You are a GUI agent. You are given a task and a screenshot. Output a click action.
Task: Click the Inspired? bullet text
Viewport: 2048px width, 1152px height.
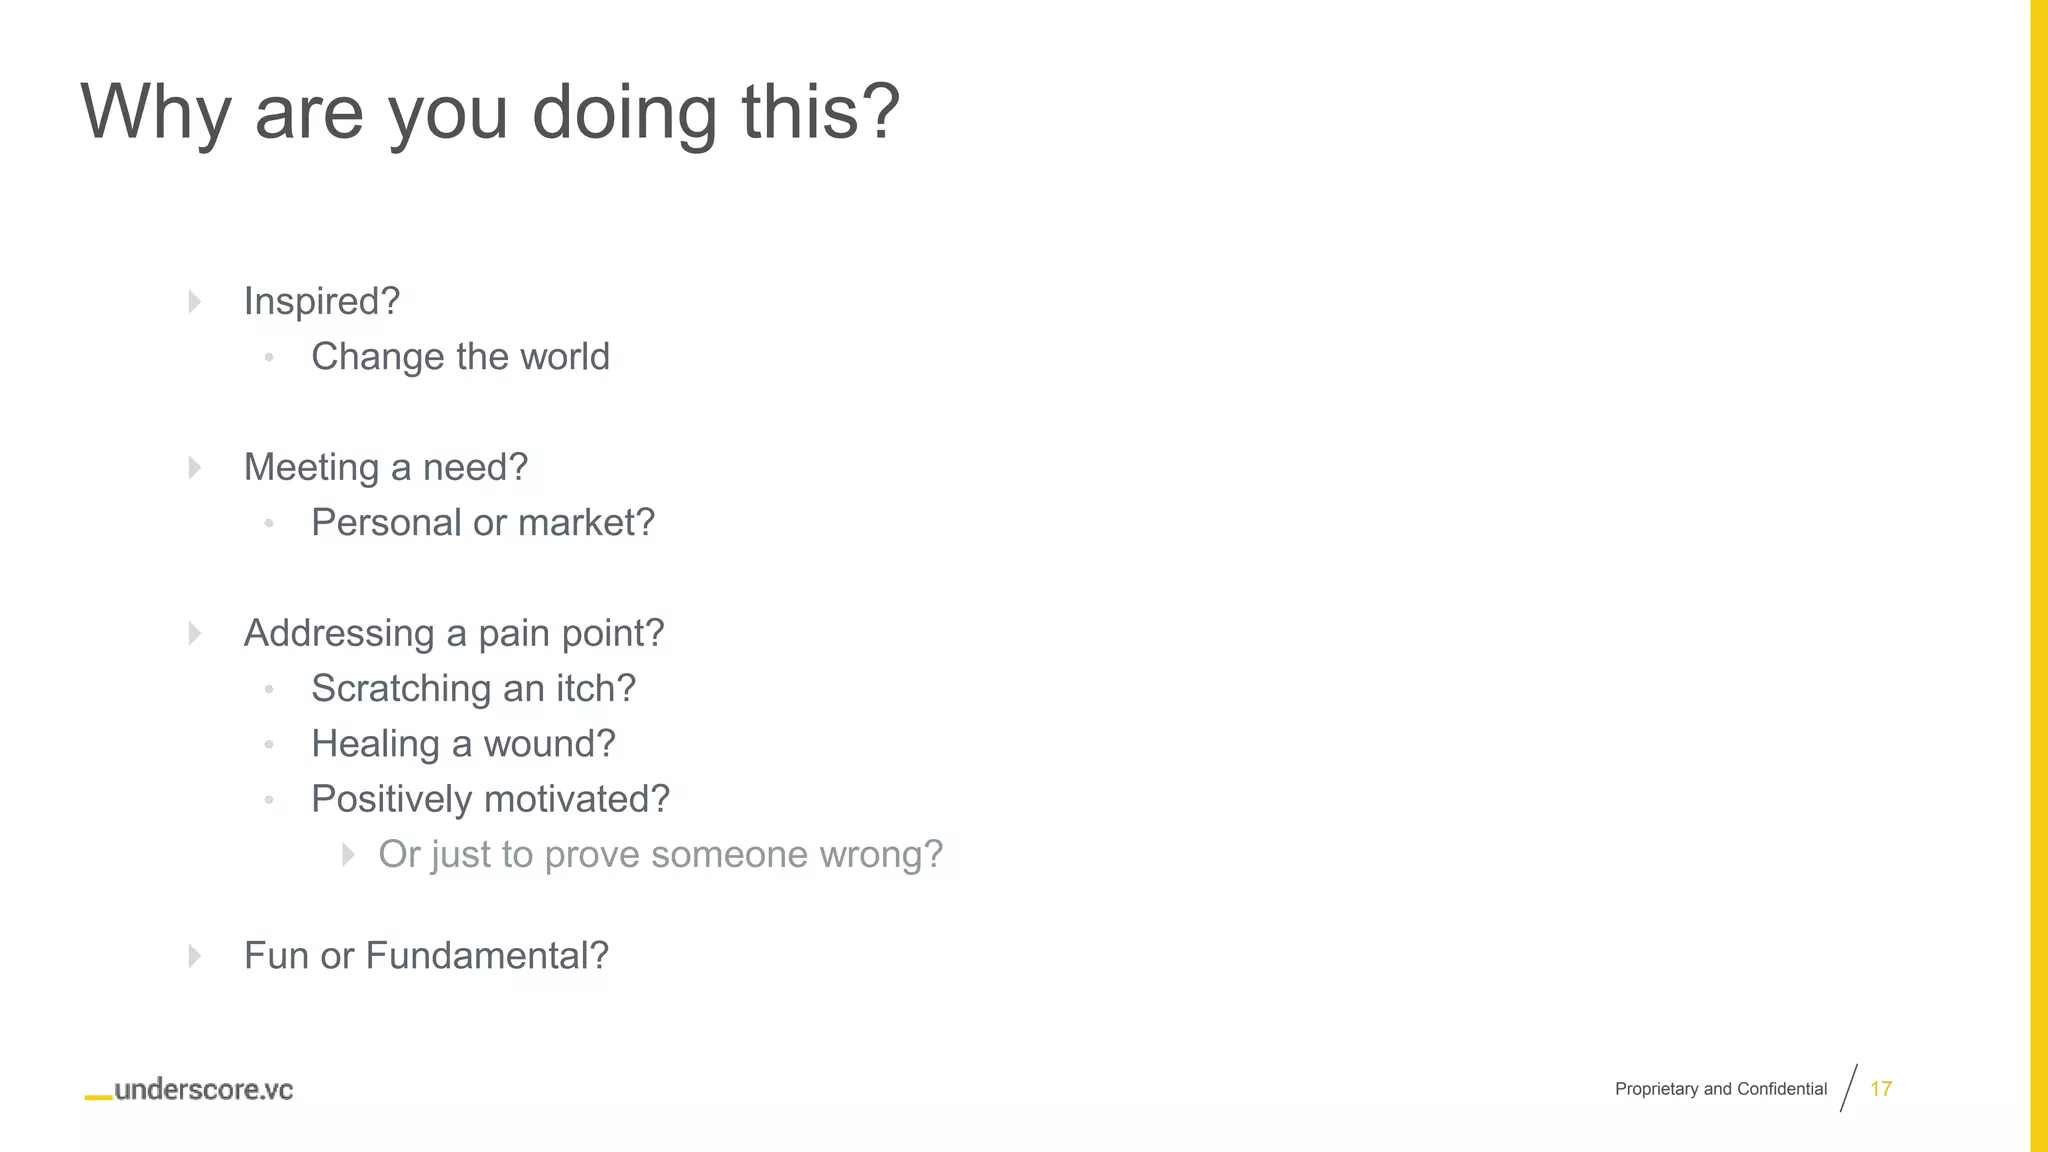322,301
